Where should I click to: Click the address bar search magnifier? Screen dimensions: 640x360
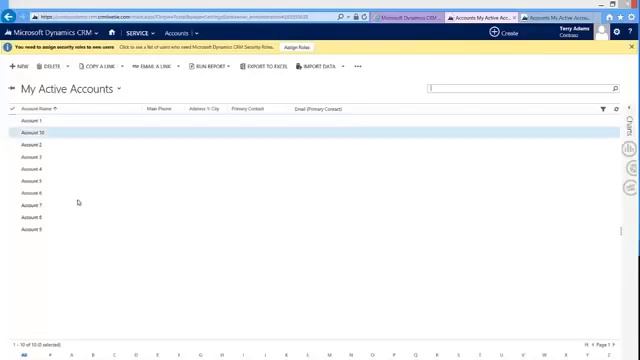tap(340, 17)
